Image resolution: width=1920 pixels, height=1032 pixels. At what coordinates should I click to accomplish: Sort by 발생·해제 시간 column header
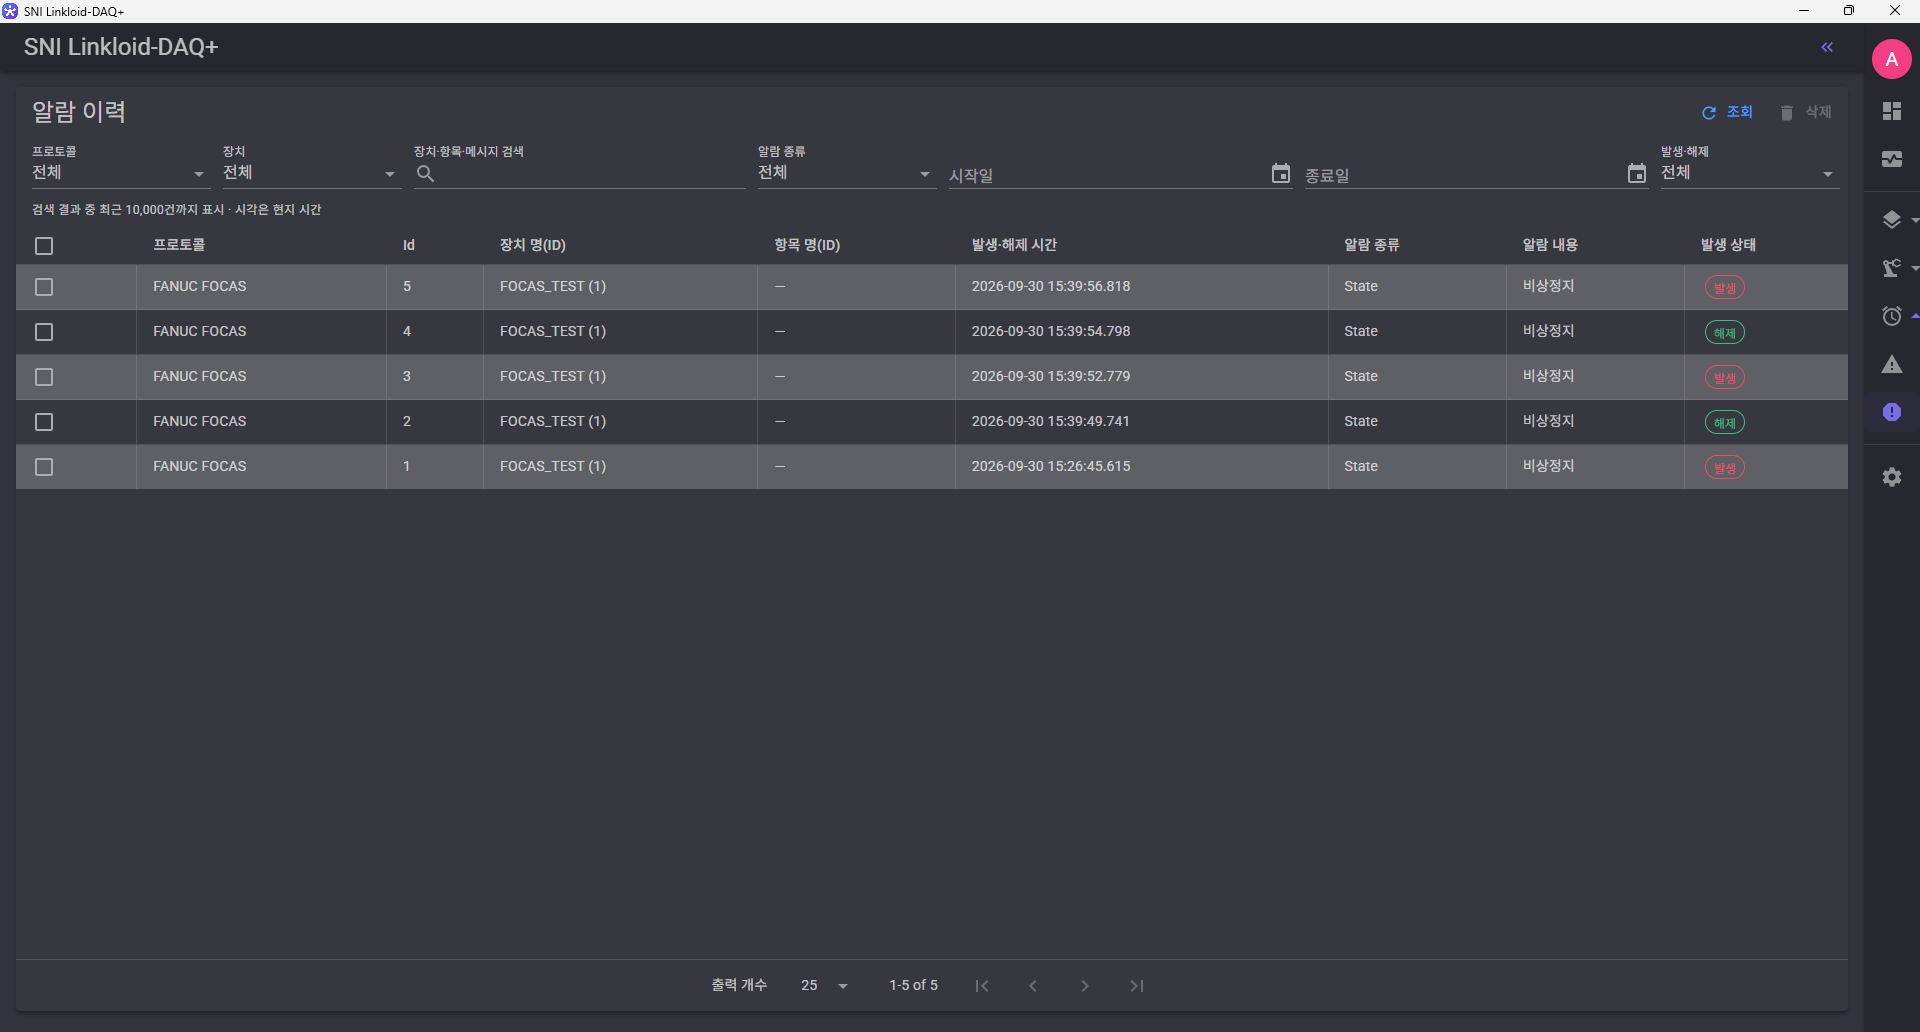coord(1014,245)
